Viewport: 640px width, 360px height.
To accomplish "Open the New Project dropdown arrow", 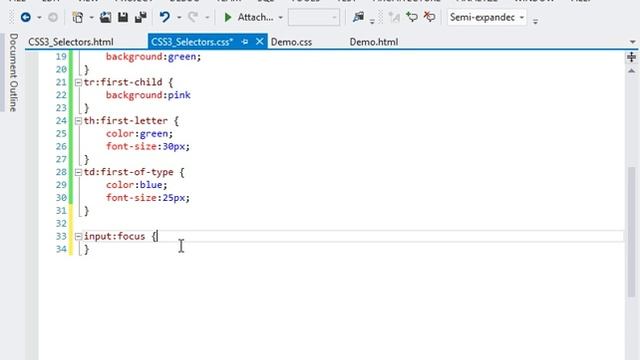I will (91, 18).
